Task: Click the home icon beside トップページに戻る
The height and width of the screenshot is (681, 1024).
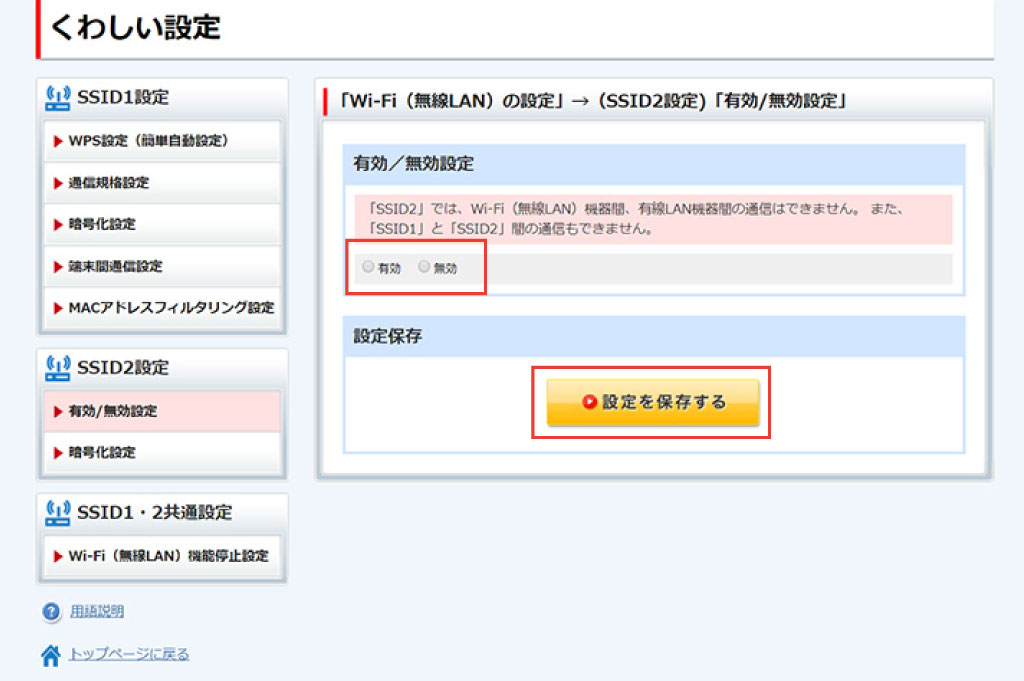Action: pos(51,655)
